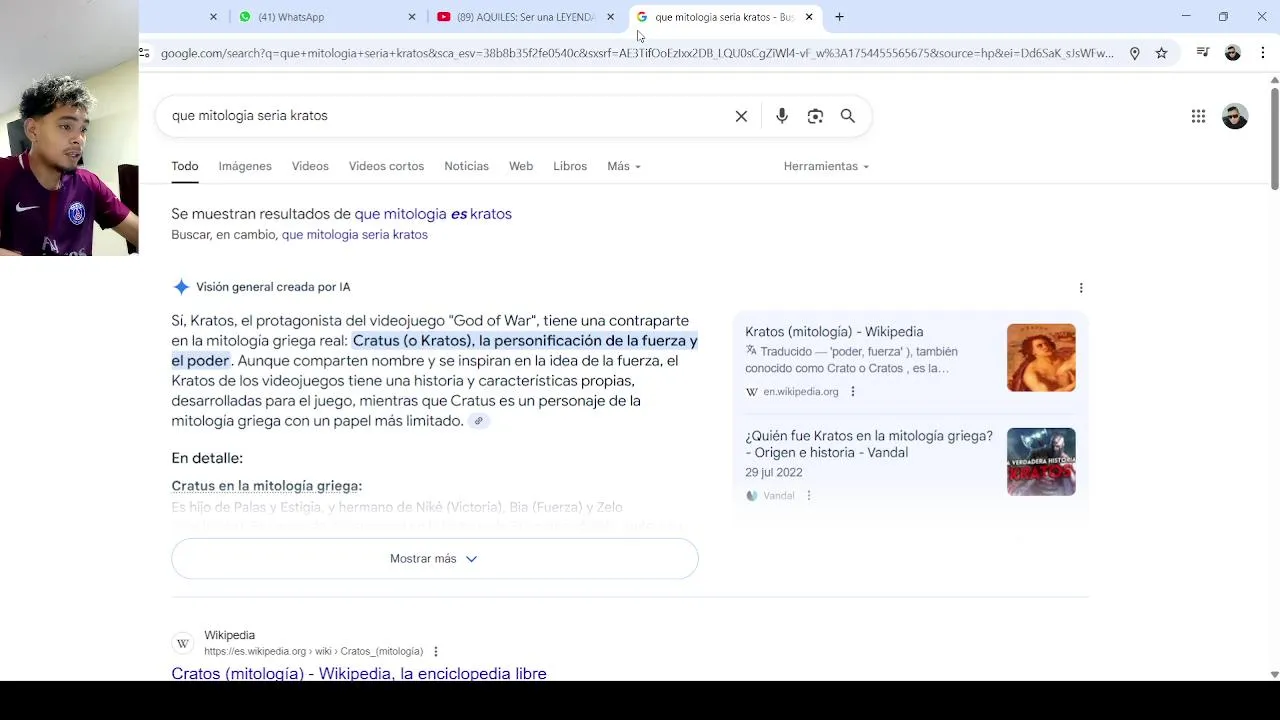This screenshot has width=1280, height=720.
Task: Click the es.wikipedia.org result URL
Action: point(313,652)
